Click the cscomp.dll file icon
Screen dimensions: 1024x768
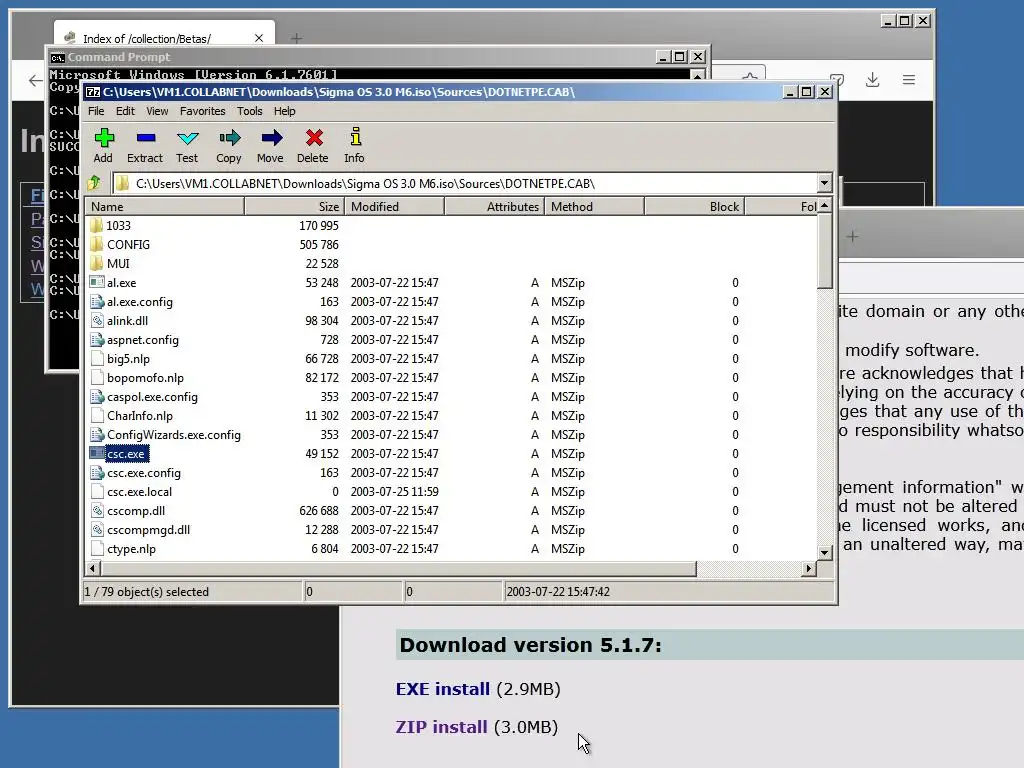point(97,511)
